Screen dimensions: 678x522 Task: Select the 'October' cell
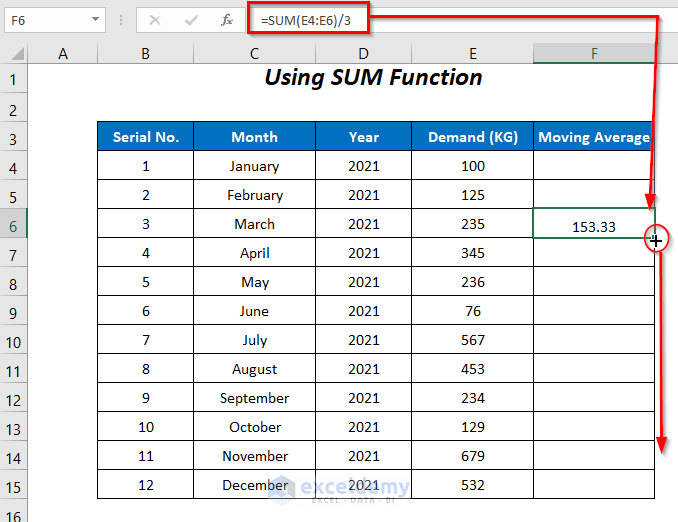[x=254, y=426]
